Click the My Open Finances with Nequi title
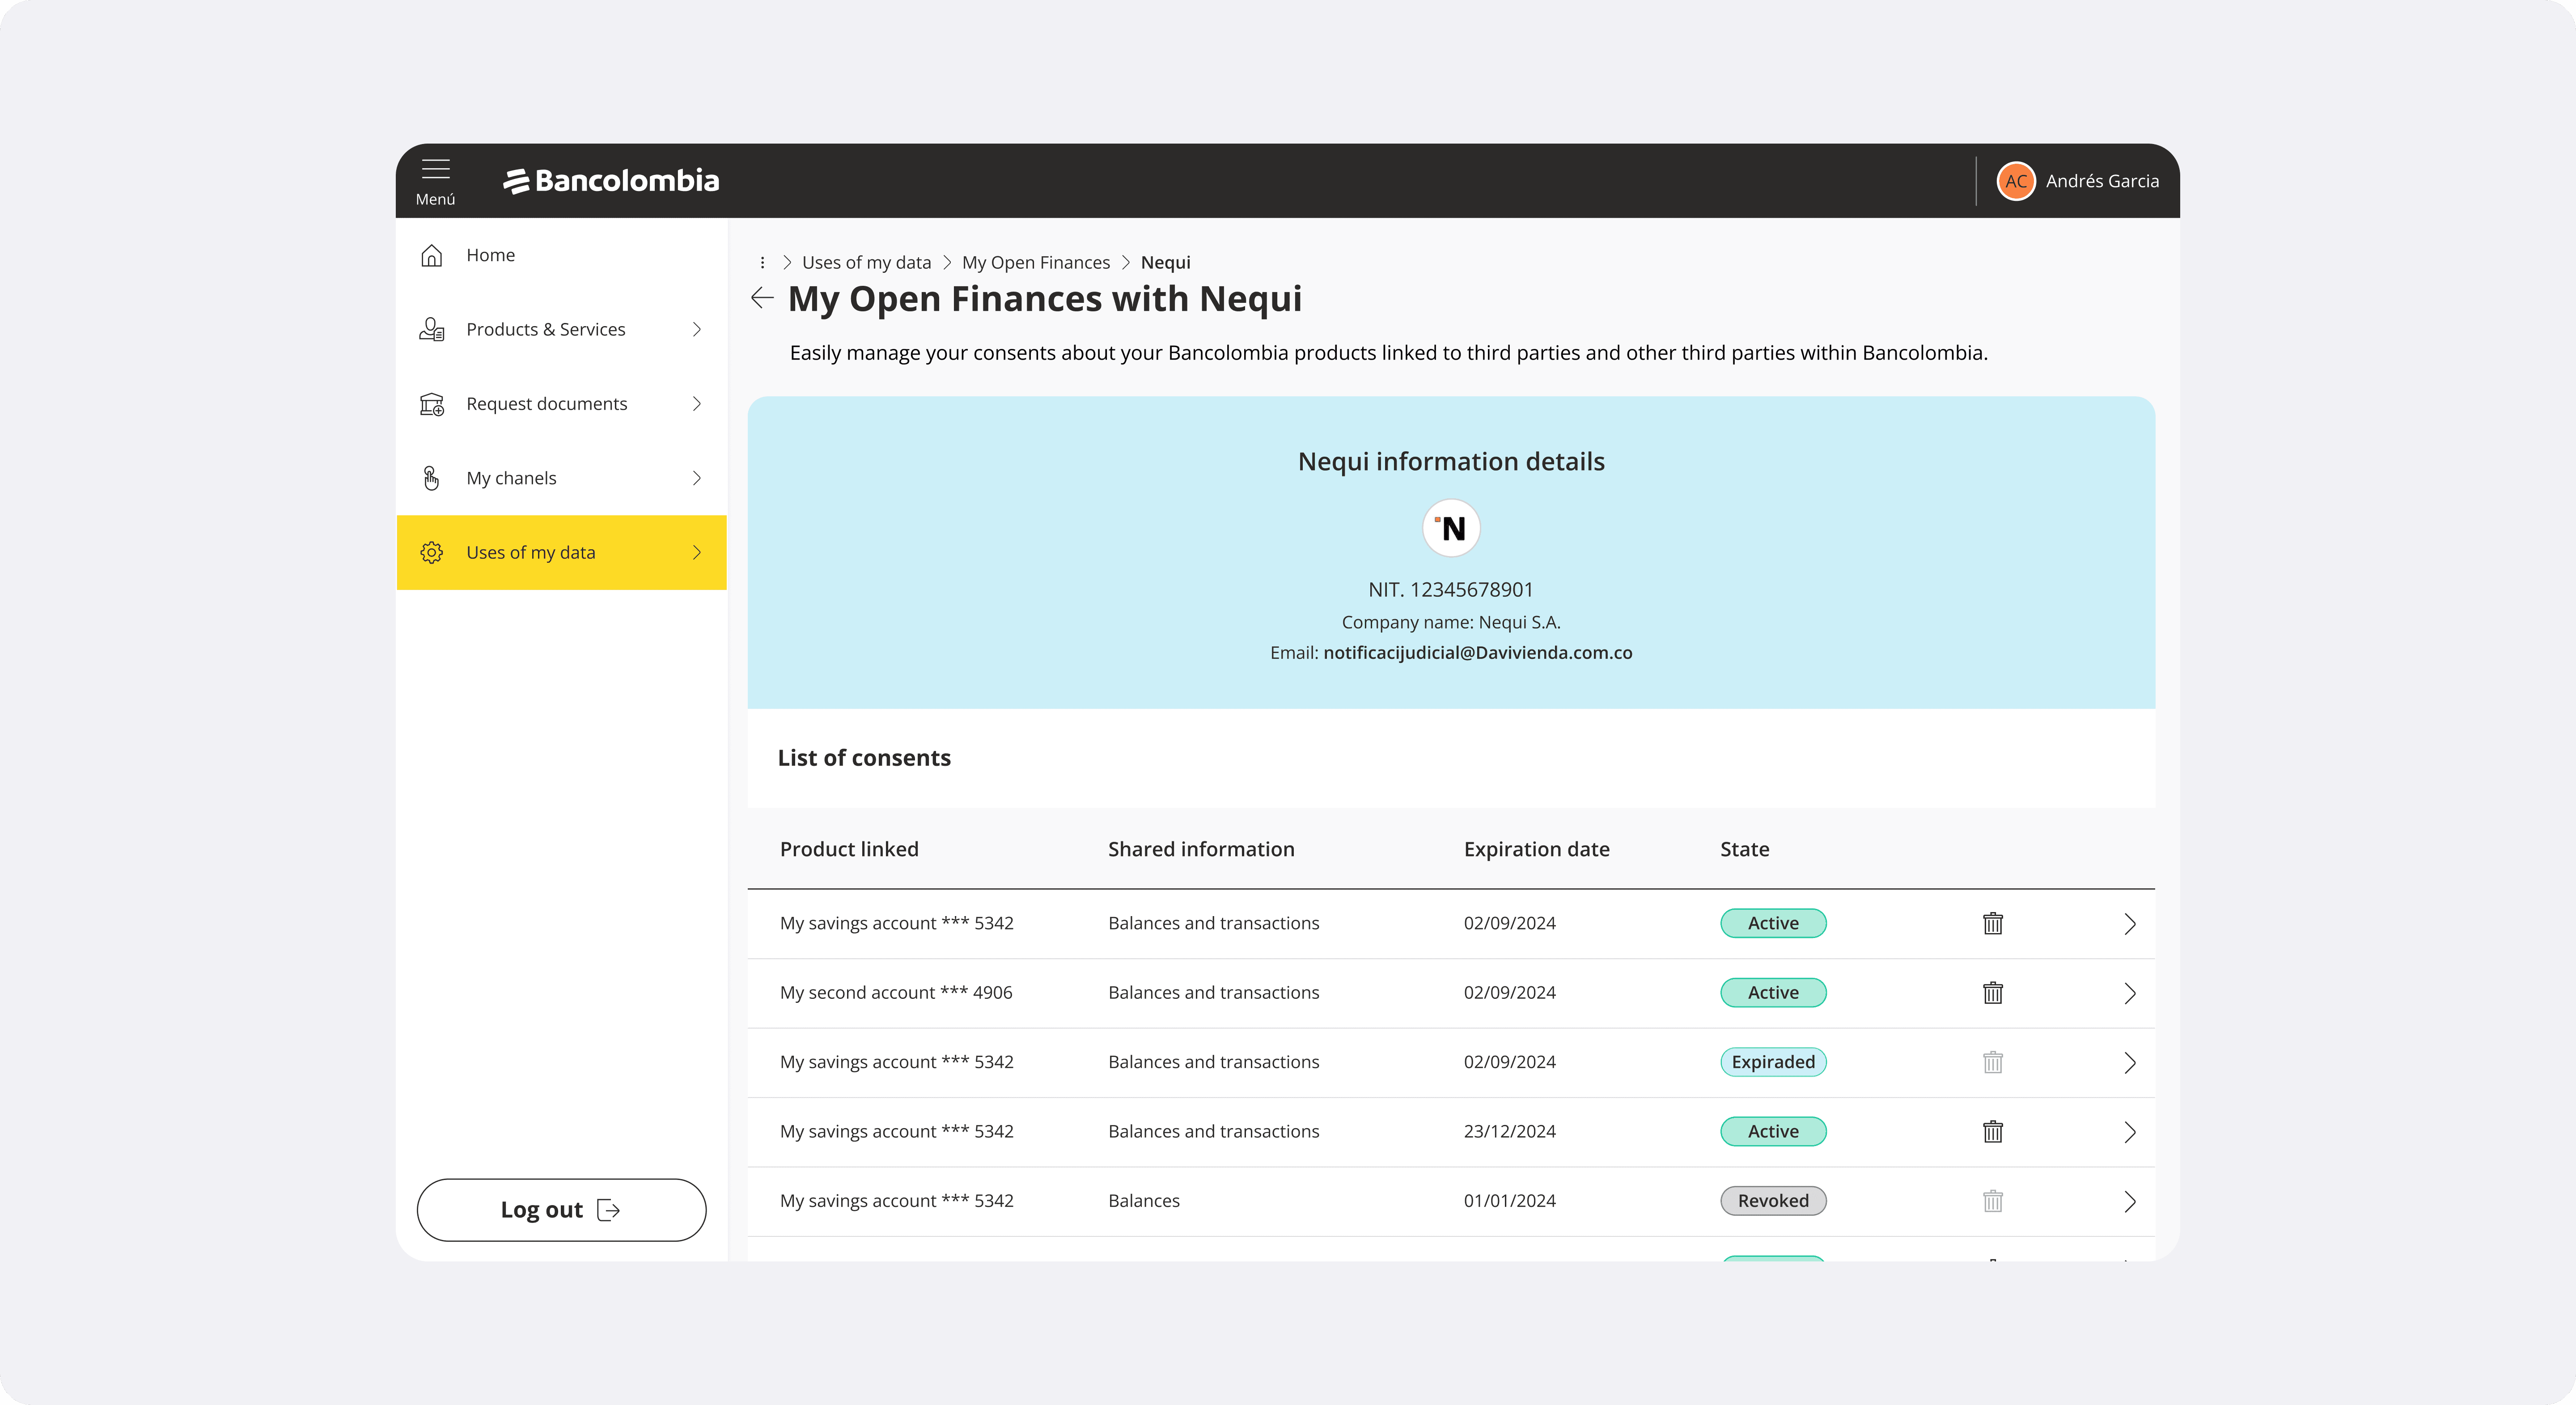 (1045, 299)
